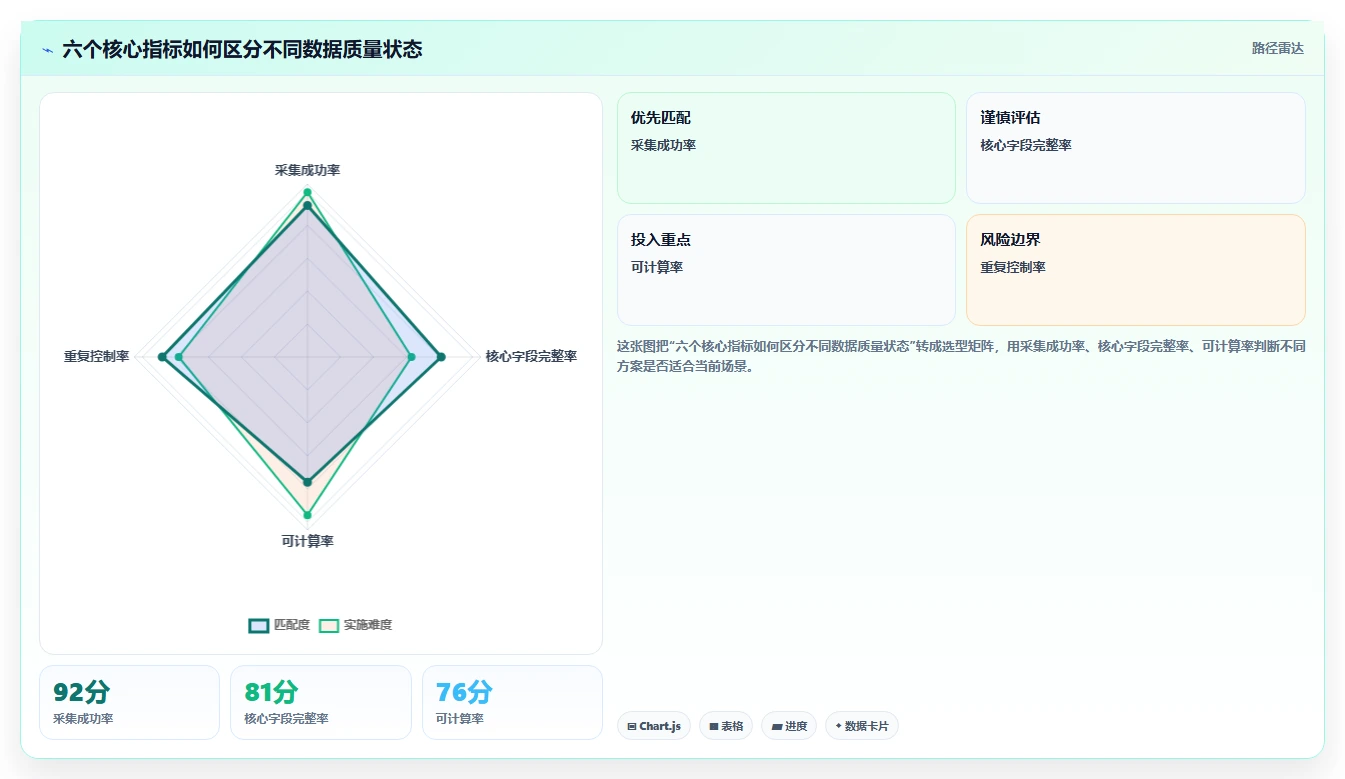This screenshot has height=779, width=1345.
Task: Click 重复控制率 text in 风险边界 card
Action: [x=1013, y=267]
